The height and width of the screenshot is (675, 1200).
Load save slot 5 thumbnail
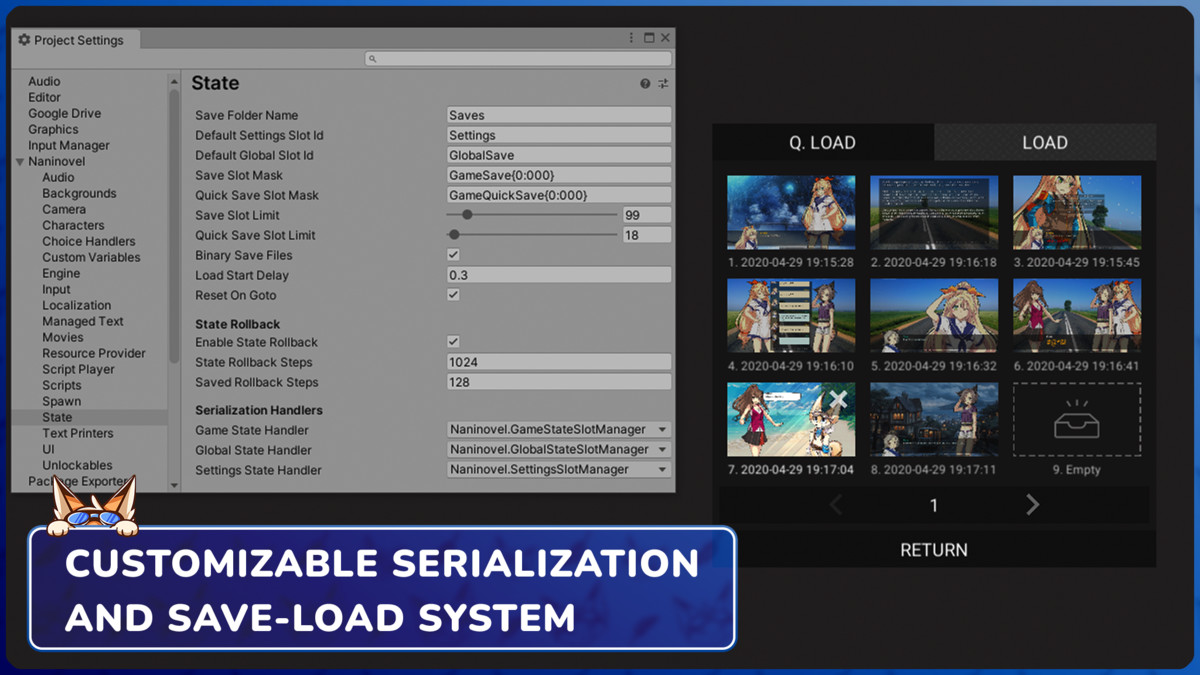tap(934, 315)
